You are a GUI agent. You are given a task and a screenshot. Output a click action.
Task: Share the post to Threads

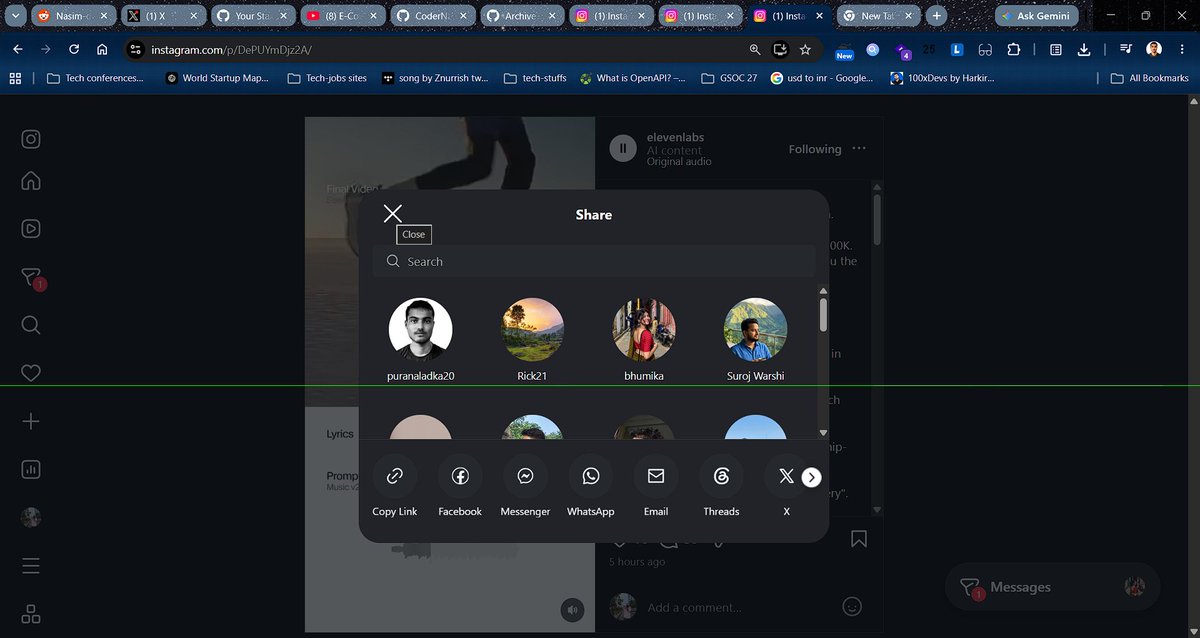coord(721,487)
